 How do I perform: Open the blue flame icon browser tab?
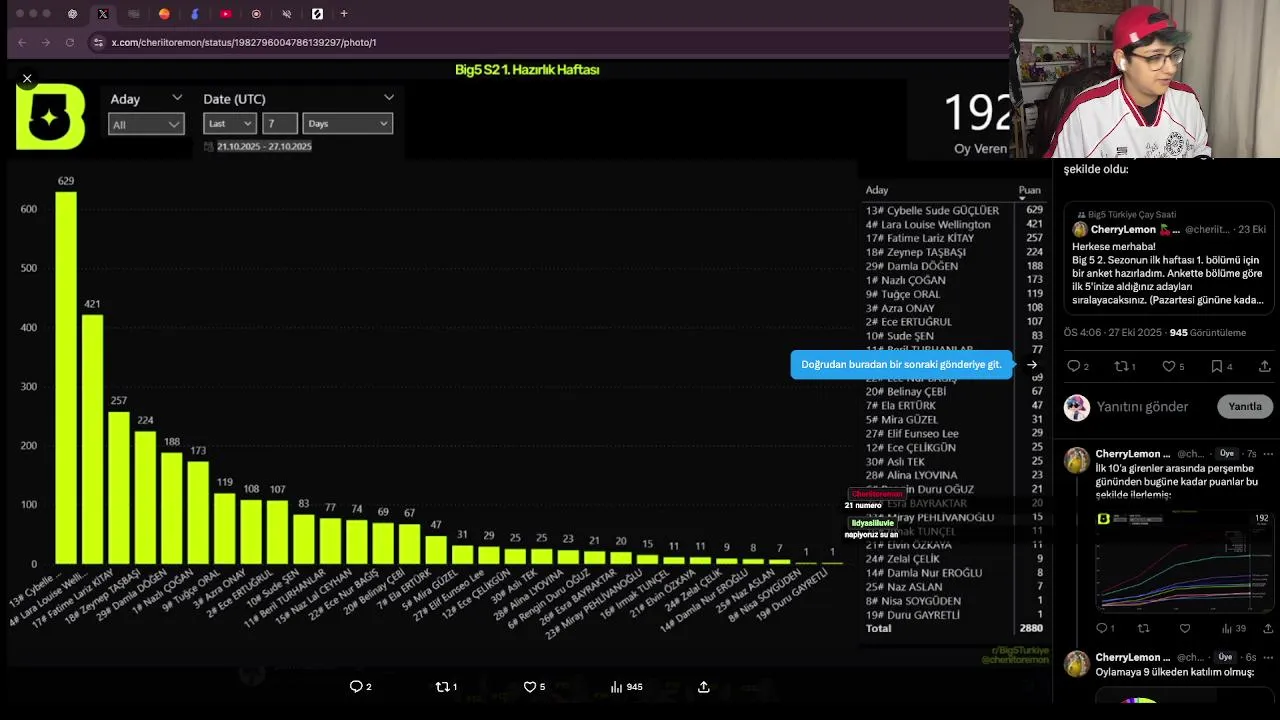pos(195,14)
